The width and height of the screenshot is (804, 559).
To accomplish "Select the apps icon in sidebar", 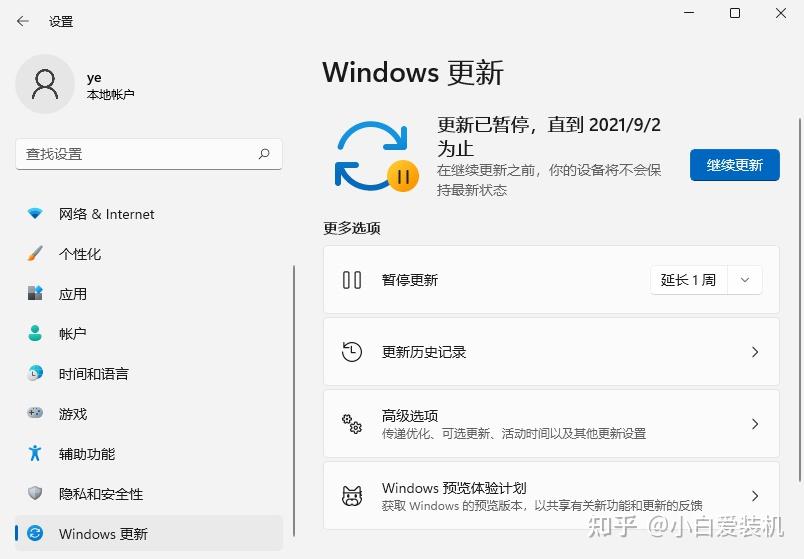I will point(35,293).
